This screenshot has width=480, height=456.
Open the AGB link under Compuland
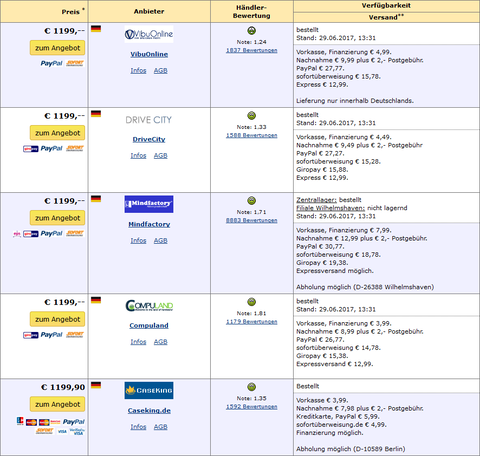point(160,342)
